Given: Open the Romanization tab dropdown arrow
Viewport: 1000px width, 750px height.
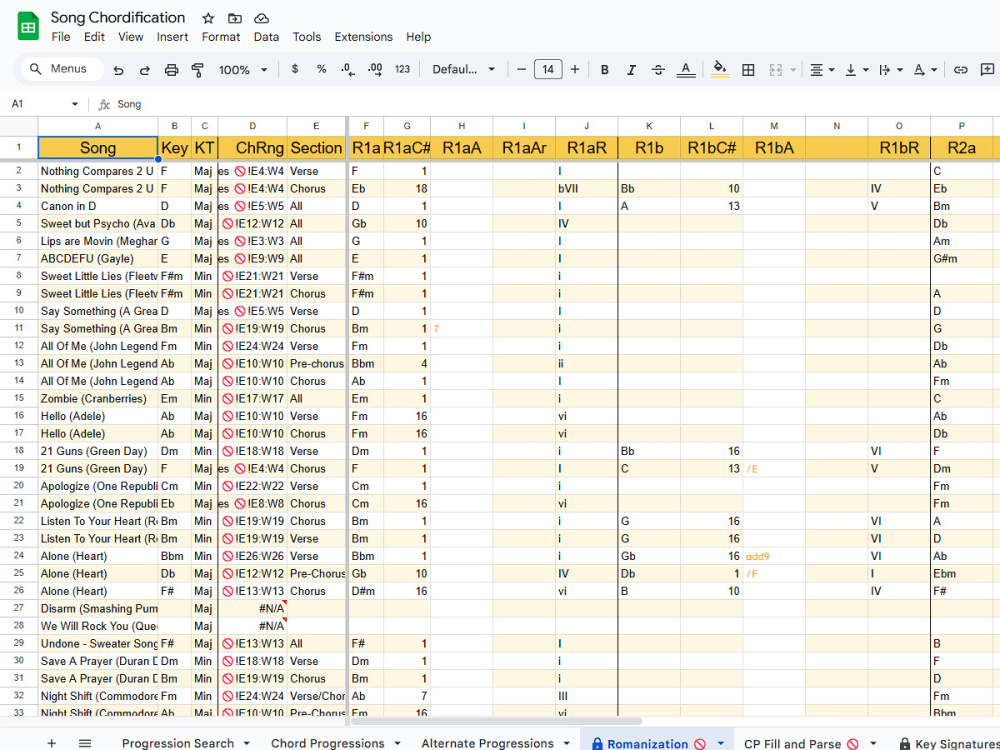Looking at the screenshot, I should [x=721, y=744].
